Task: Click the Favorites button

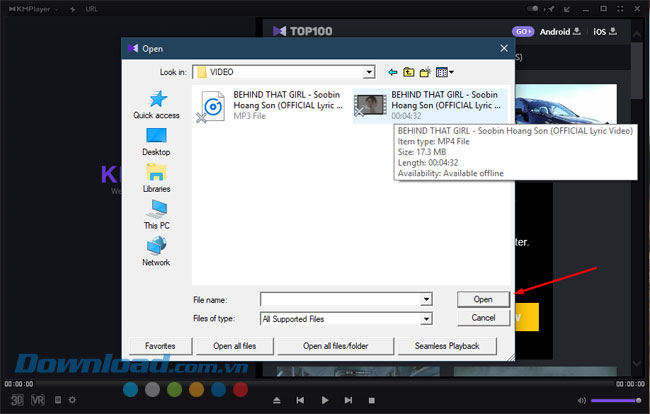Action: point(160,346)
